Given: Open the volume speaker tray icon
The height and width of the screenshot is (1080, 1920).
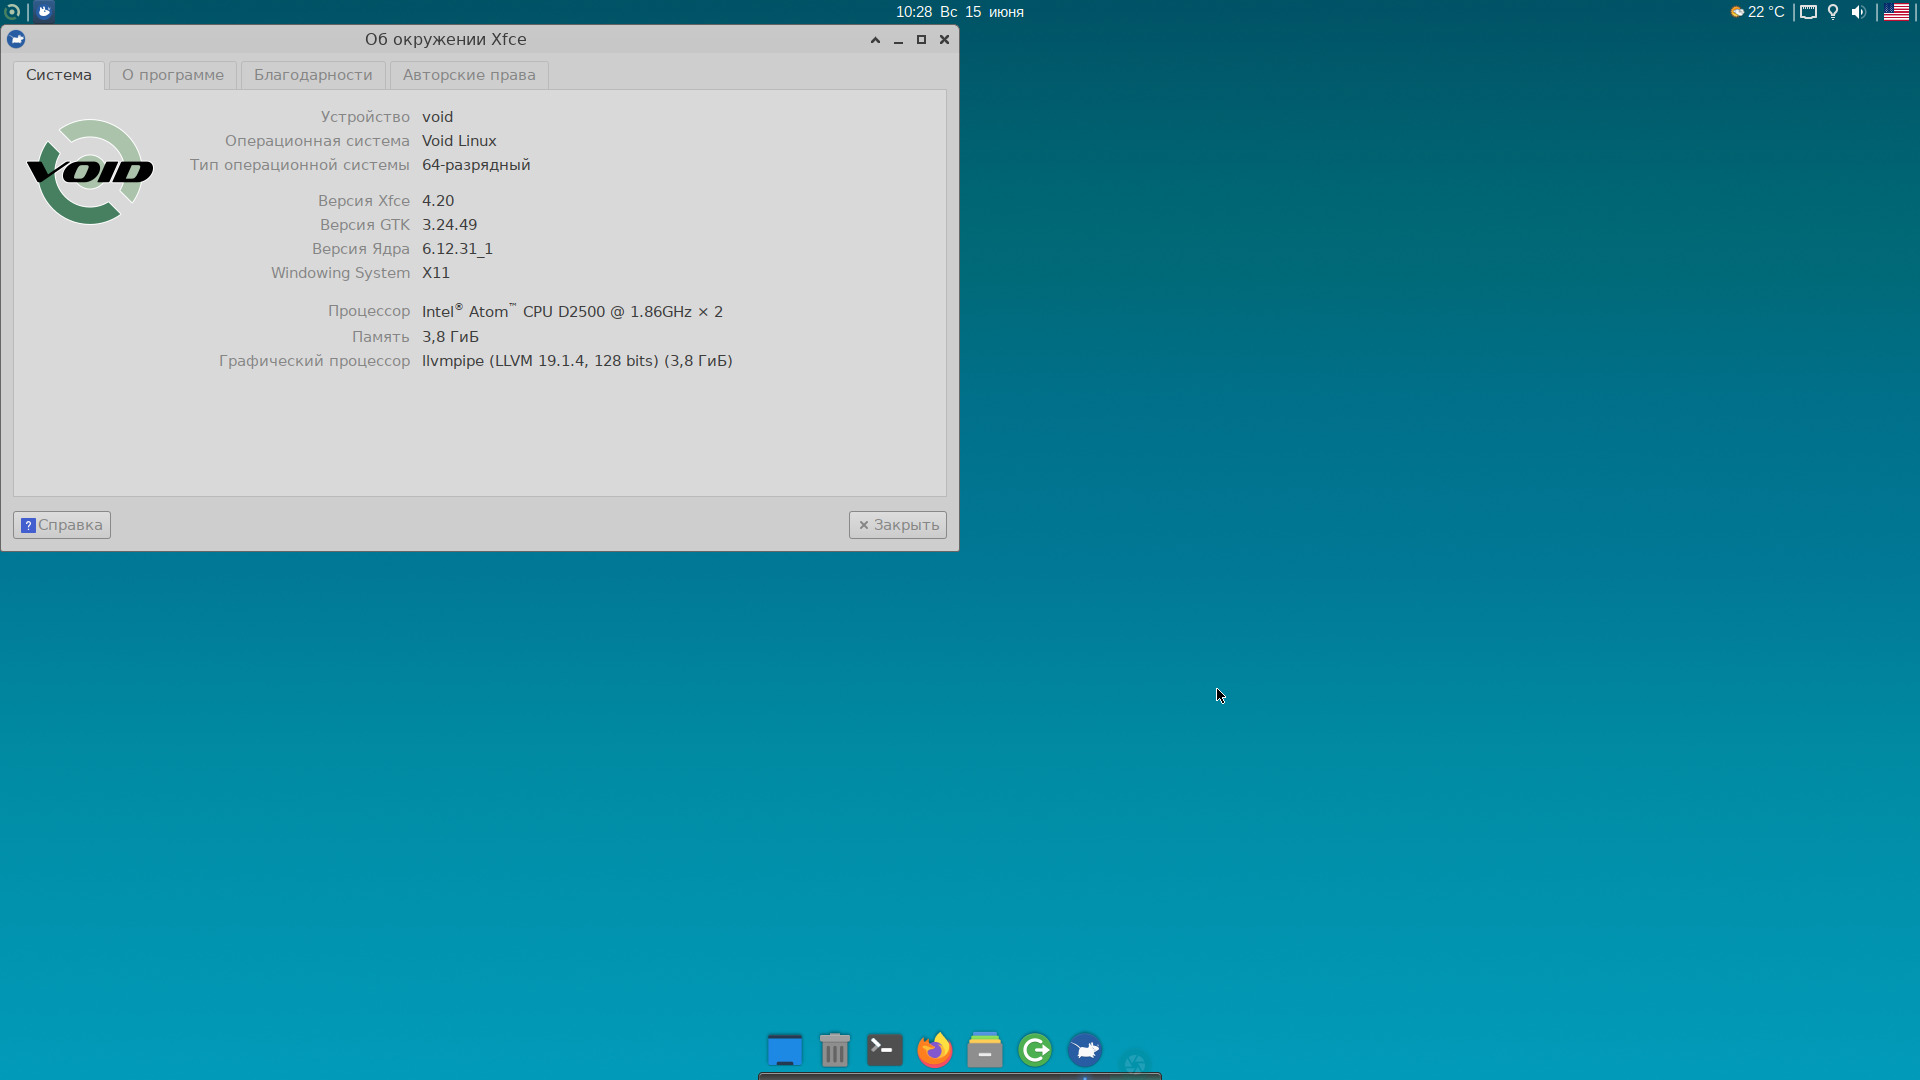Looking at the screenshot, I should coord(1858,12).
